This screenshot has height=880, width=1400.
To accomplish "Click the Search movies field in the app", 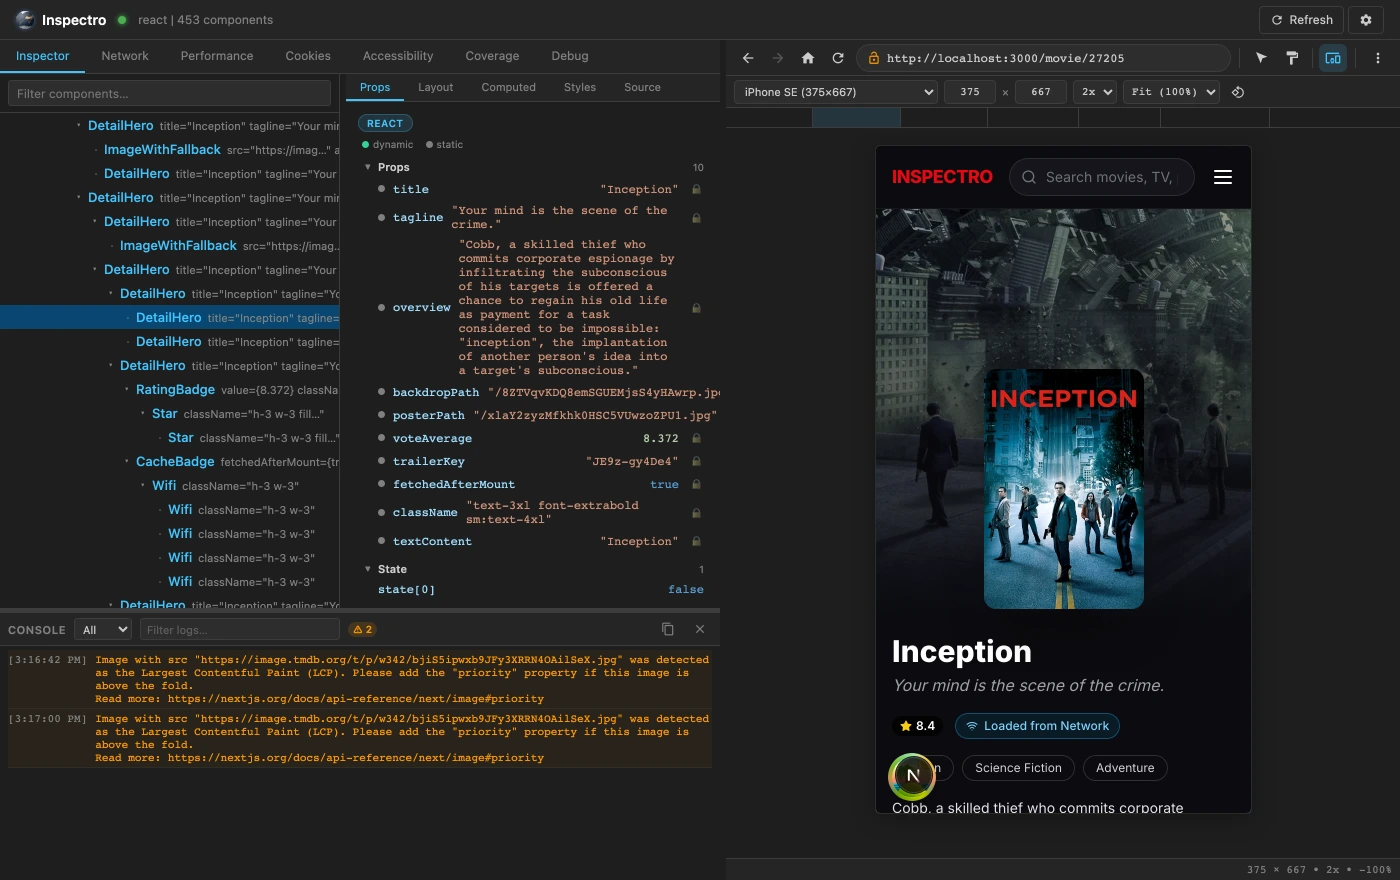I will pos(1102,177).
